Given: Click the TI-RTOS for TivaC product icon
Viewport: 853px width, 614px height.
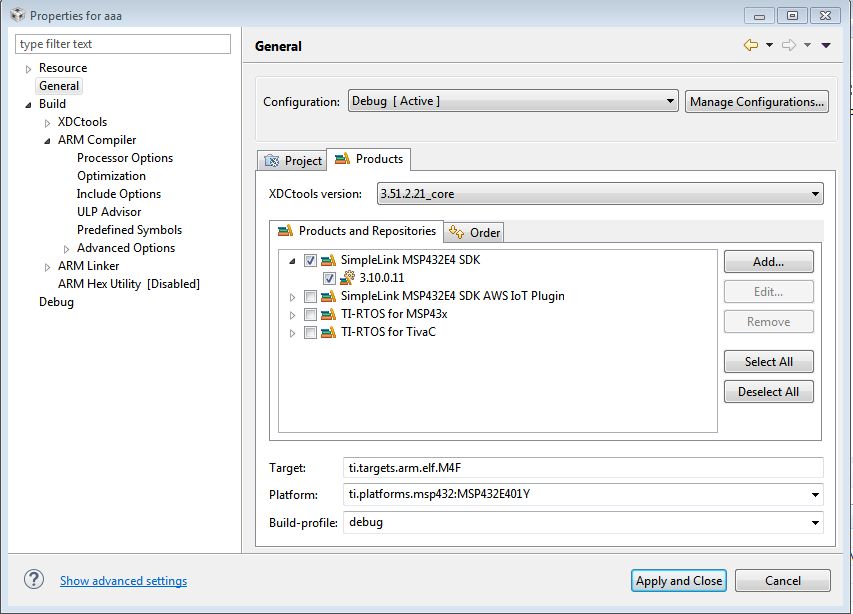Looking at the screenshot, I should point(328,332).
